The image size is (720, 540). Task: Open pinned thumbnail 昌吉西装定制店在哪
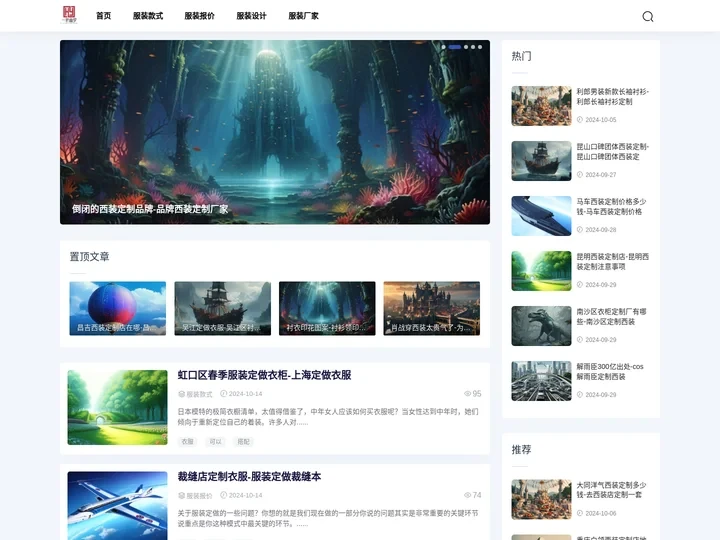118,308
